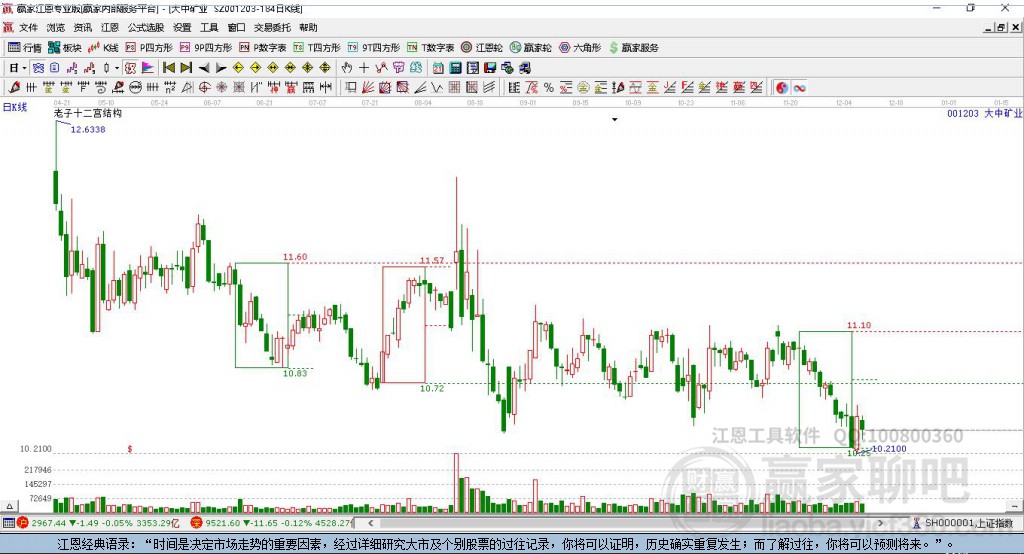Click the red floppy disk save icon
Screen dimensions: 1024x554
(490, 68)
